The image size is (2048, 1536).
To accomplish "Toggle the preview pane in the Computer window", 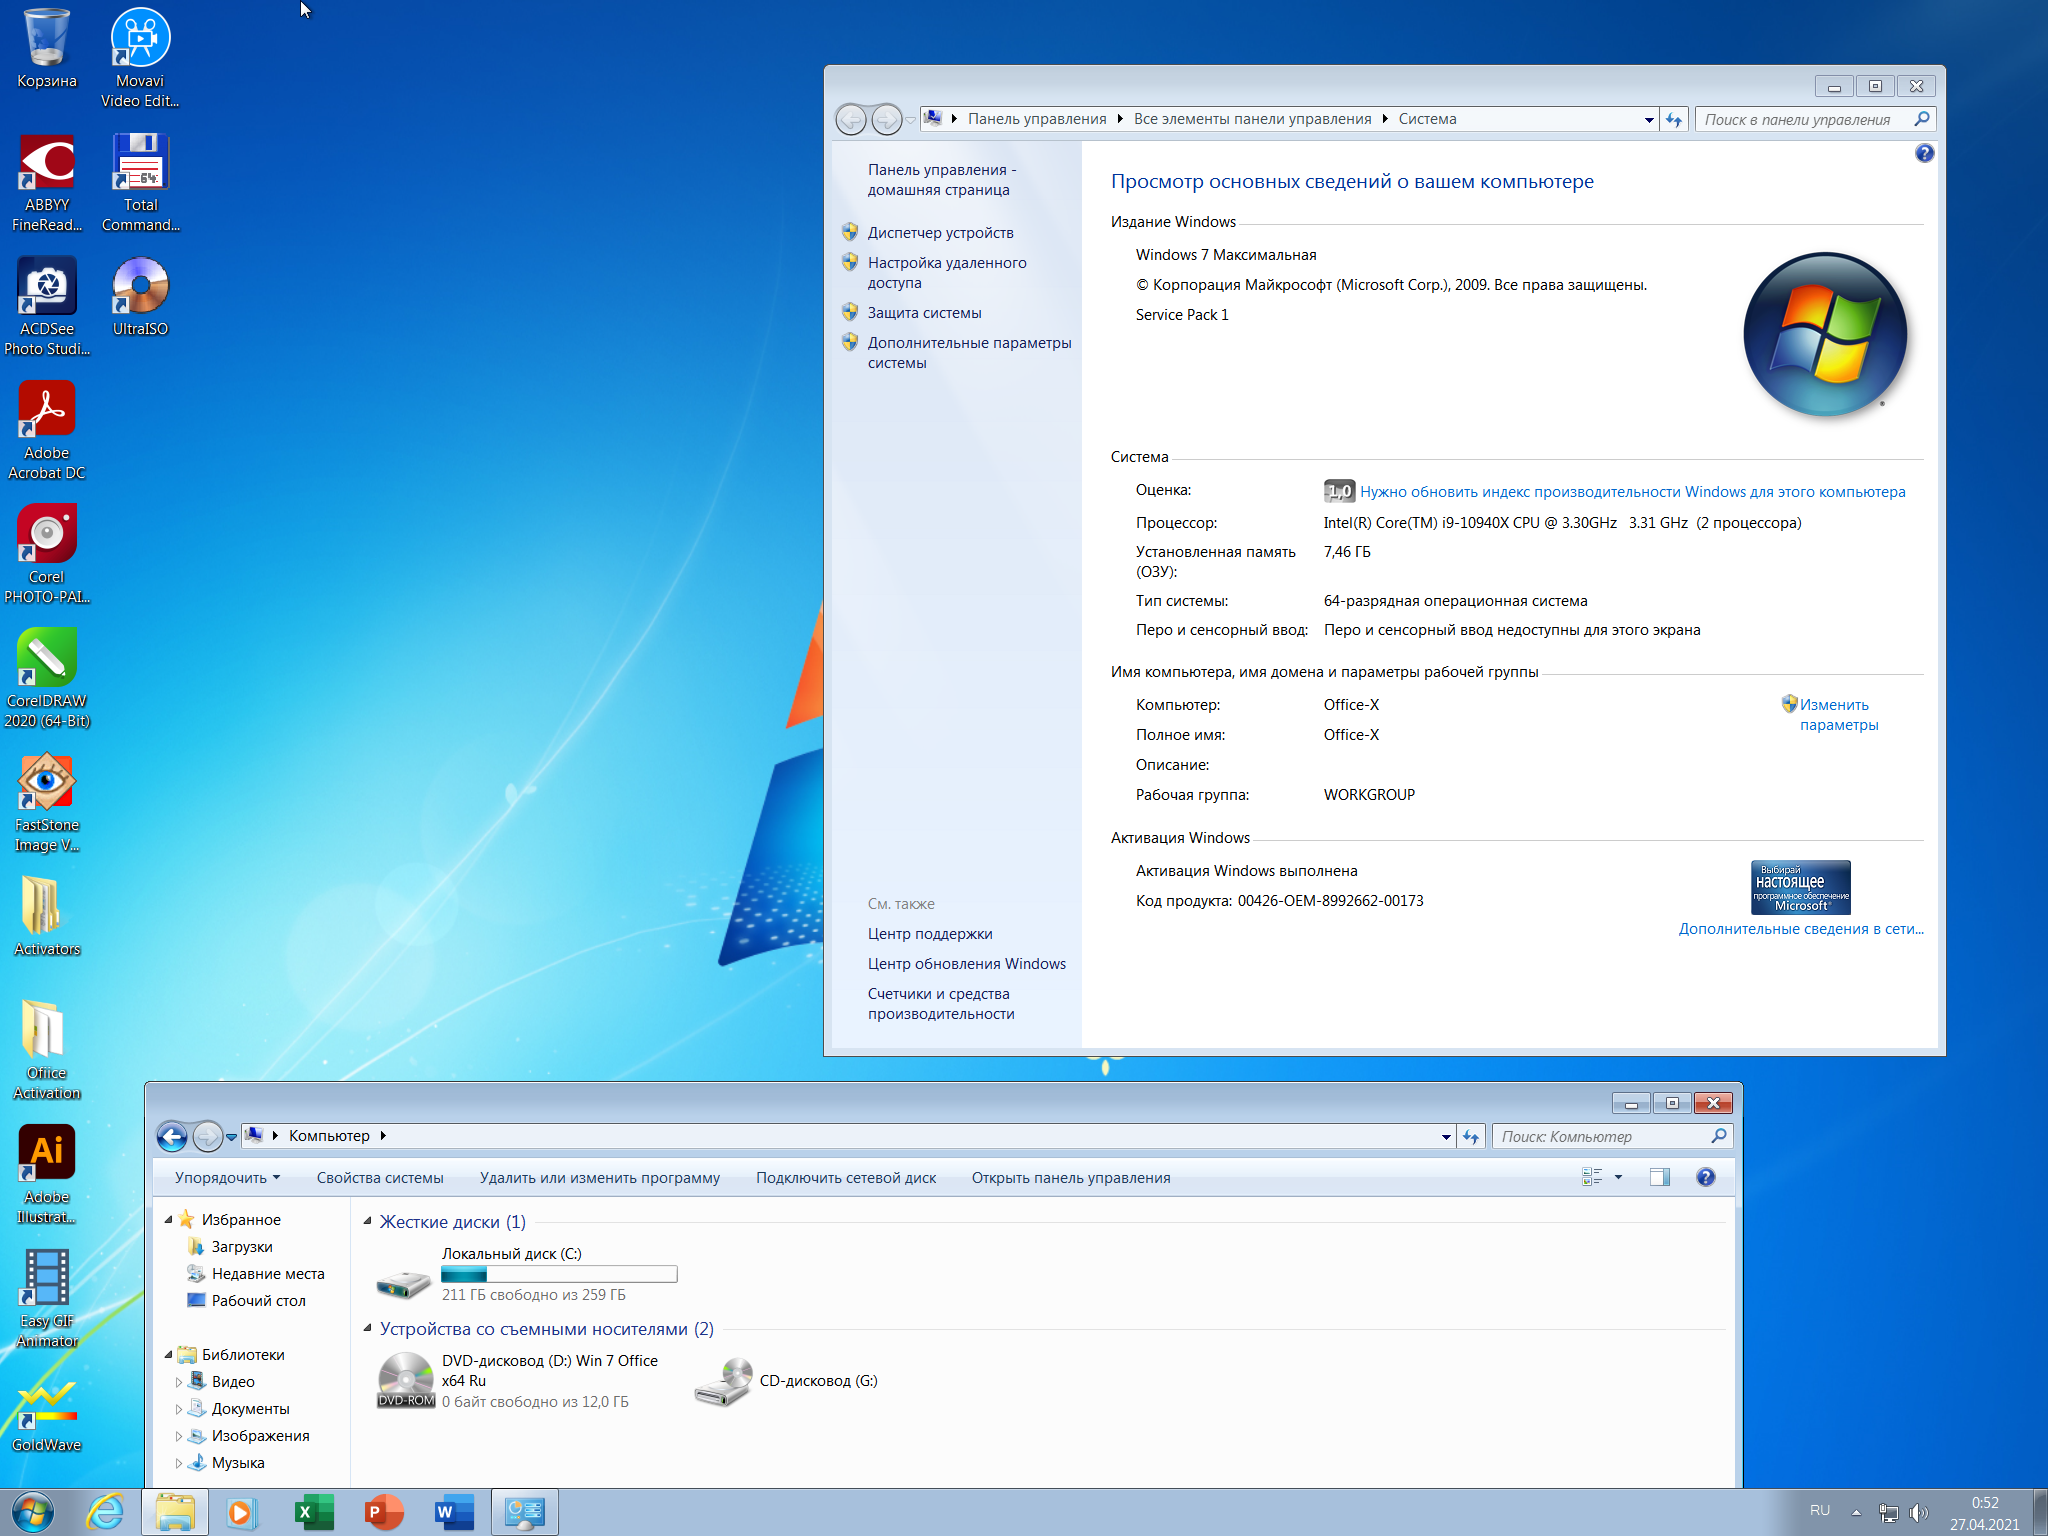I will click(1660, 1177).
